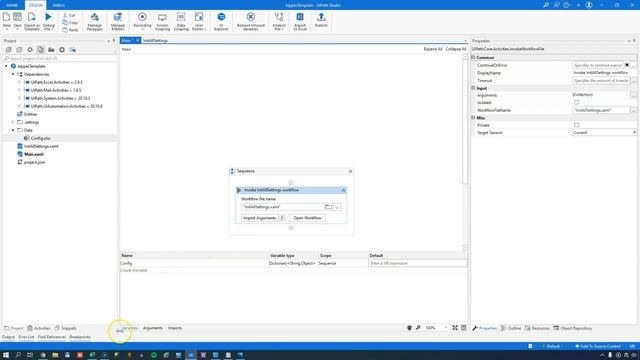Paste from clipboard in ribbon
This screenshot has height=360, width=640.
tap(70, 30)
